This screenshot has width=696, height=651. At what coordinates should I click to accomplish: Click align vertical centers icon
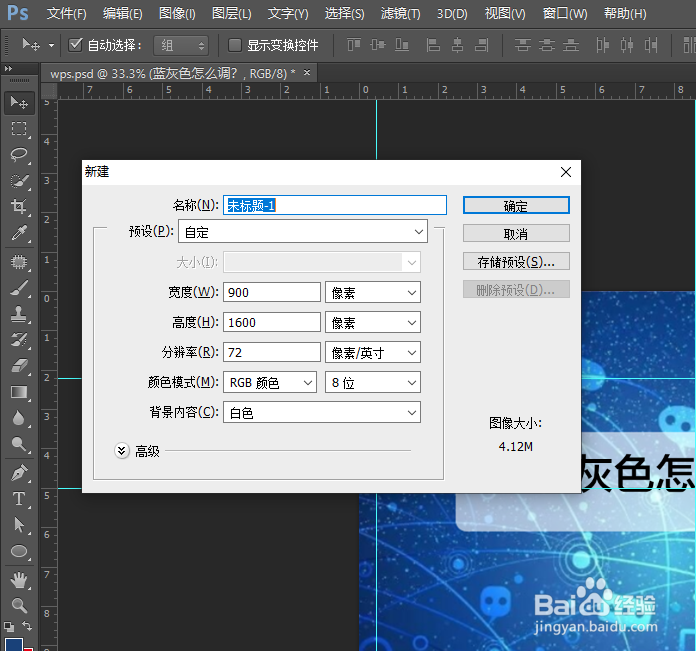click(378, 45)
